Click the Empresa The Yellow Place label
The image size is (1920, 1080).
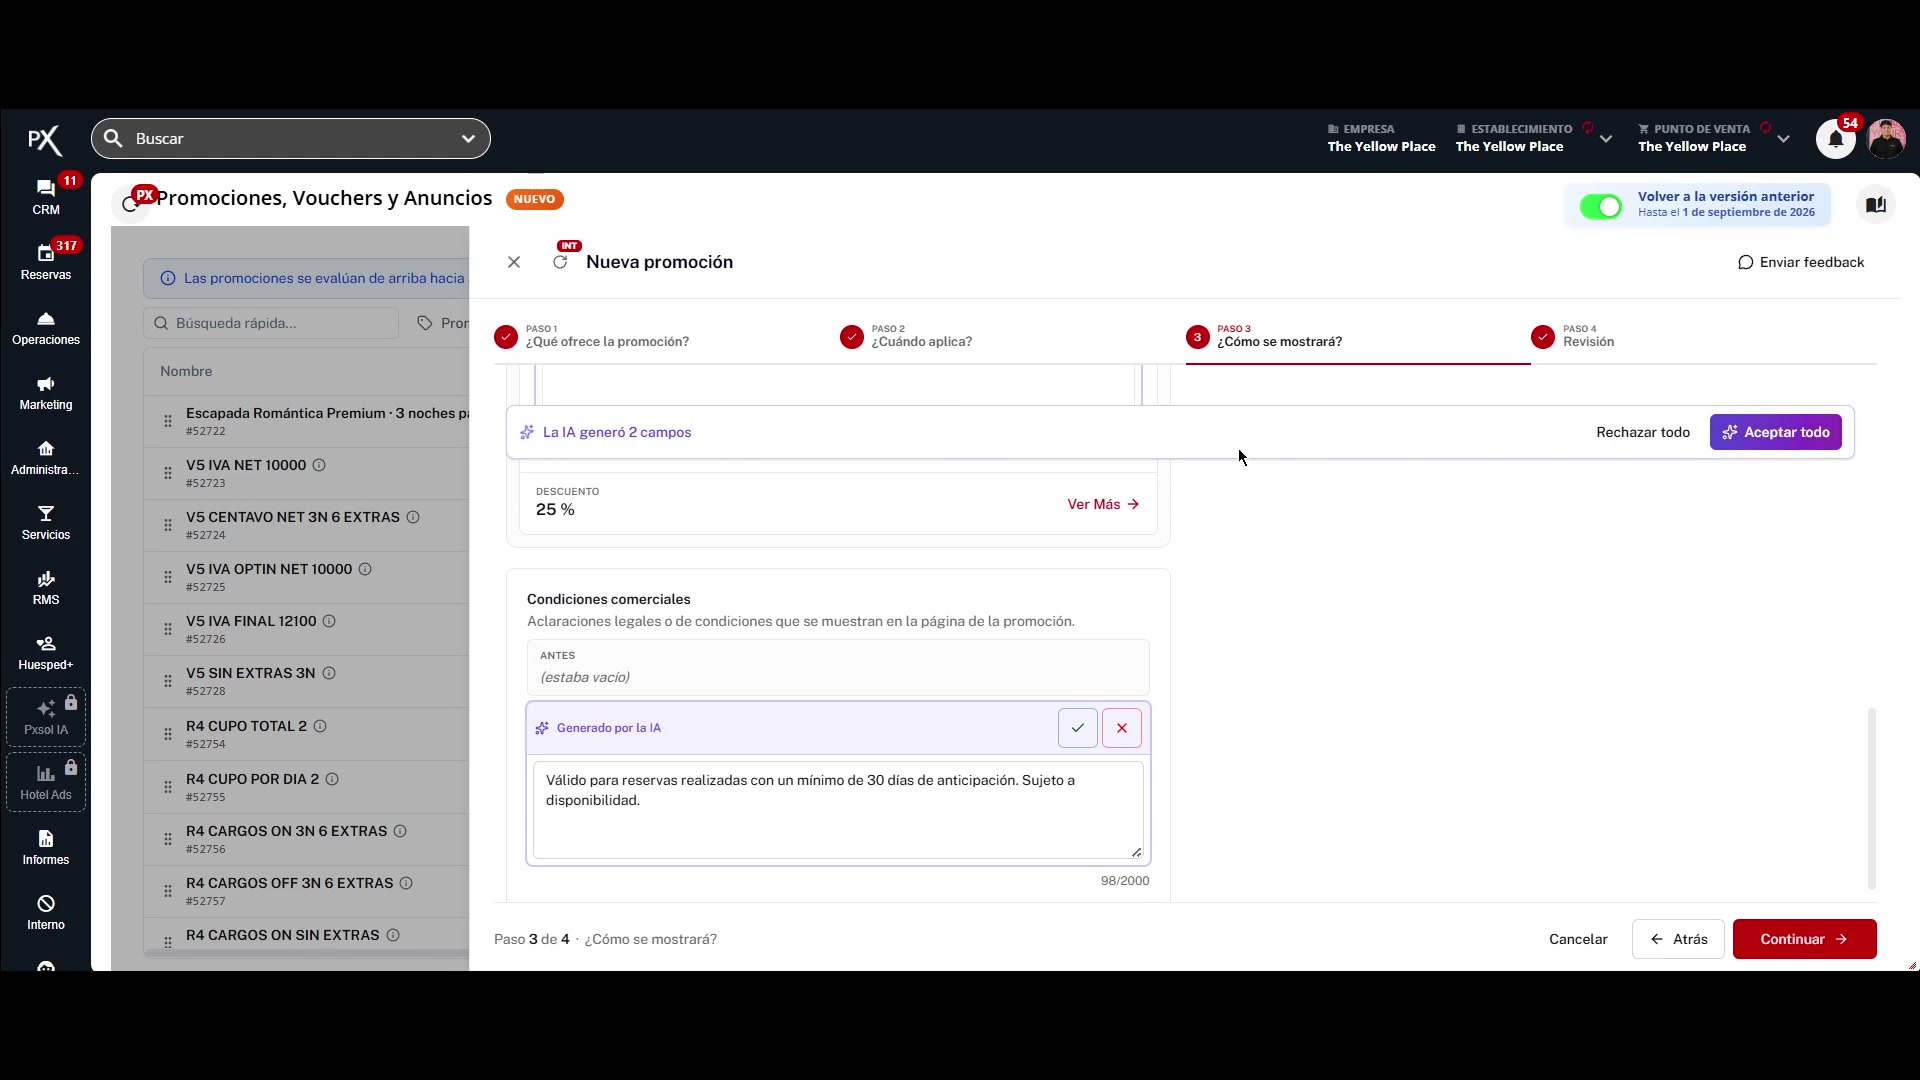click(1381, 138)
